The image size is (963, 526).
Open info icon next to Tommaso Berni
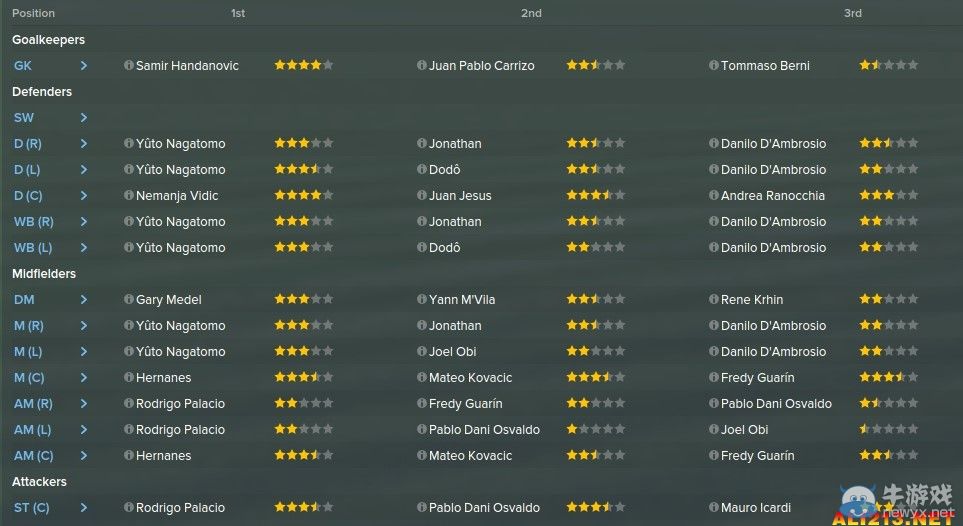[x=714, y=65]
